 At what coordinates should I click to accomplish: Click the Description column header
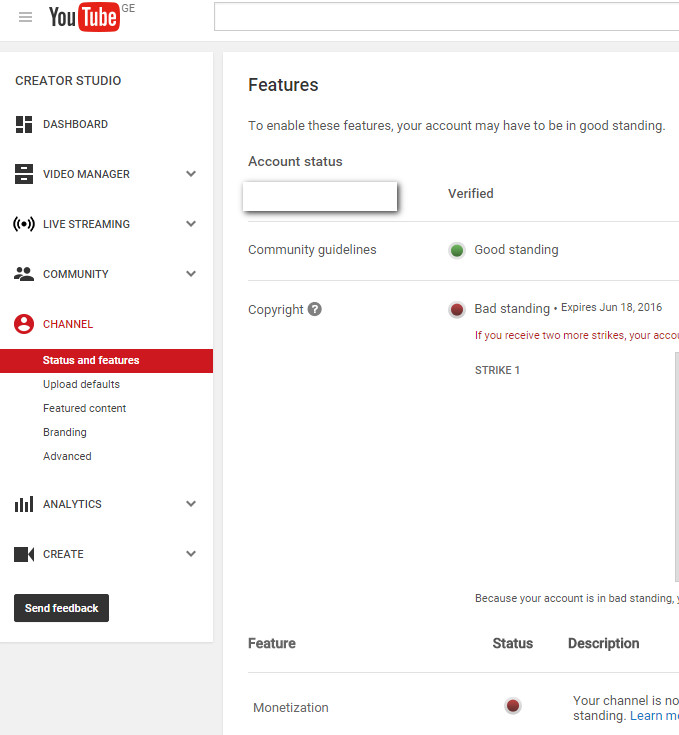pos(604,643)
